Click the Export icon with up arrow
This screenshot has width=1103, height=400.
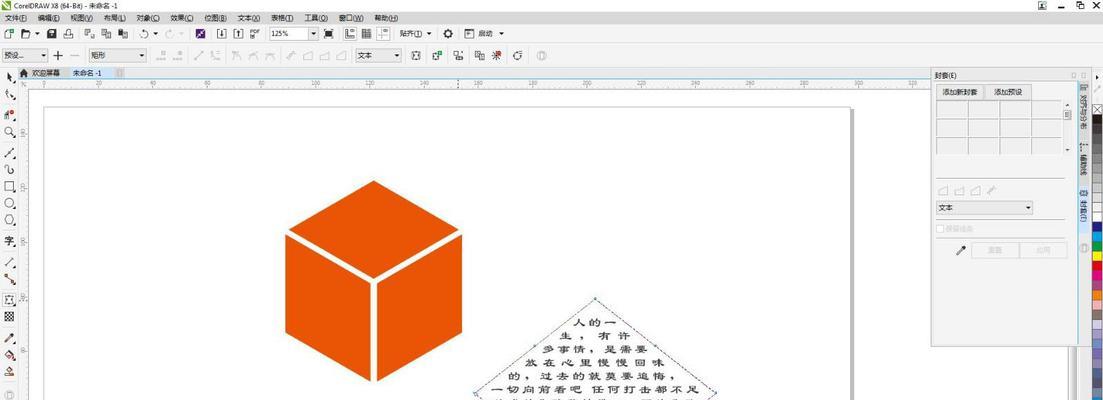point(238,33)
